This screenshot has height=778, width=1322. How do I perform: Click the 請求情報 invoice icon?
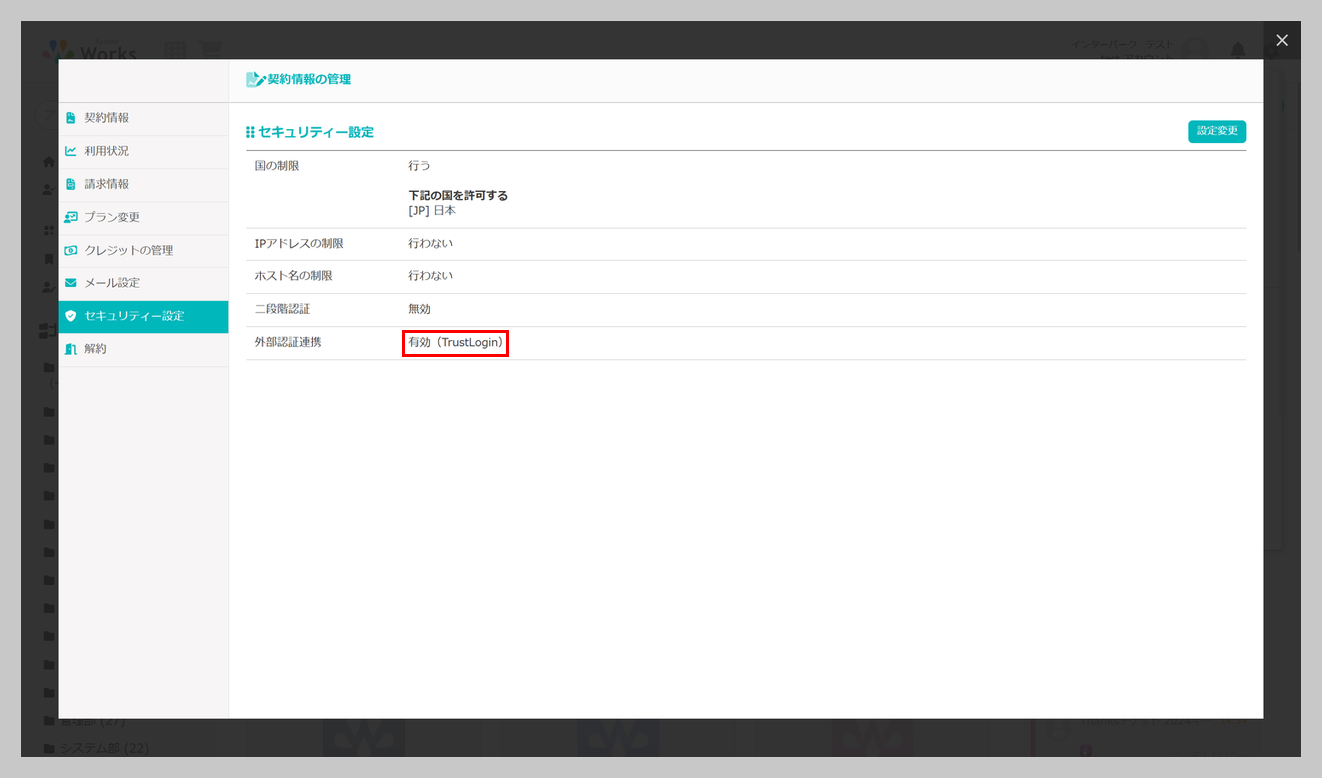(x=71, y=184)
